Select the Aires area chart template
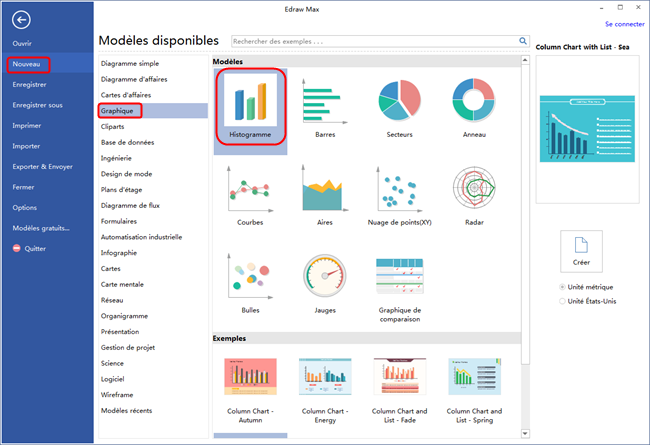The height and width of the screenshot is (445, 650). click(325, 195)
